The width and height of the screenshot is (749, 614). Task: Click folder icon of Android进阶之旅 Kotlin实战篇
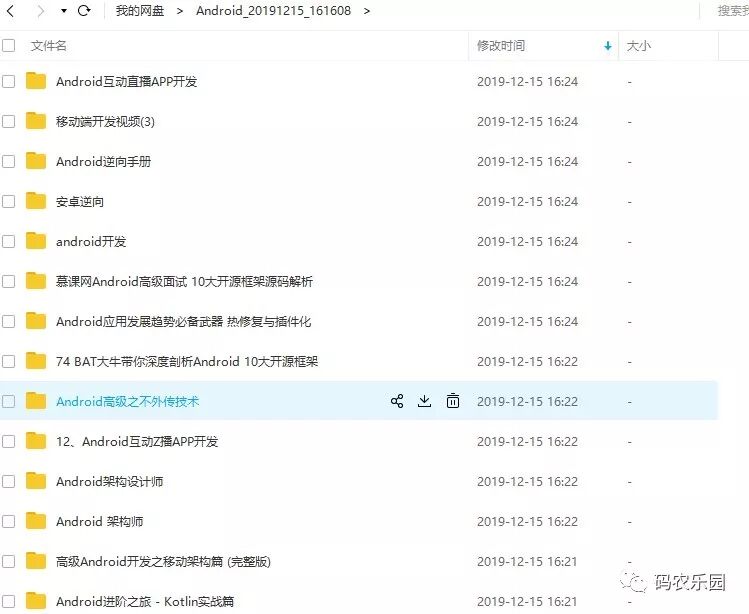pyautogui.click(x=36, y=601)
